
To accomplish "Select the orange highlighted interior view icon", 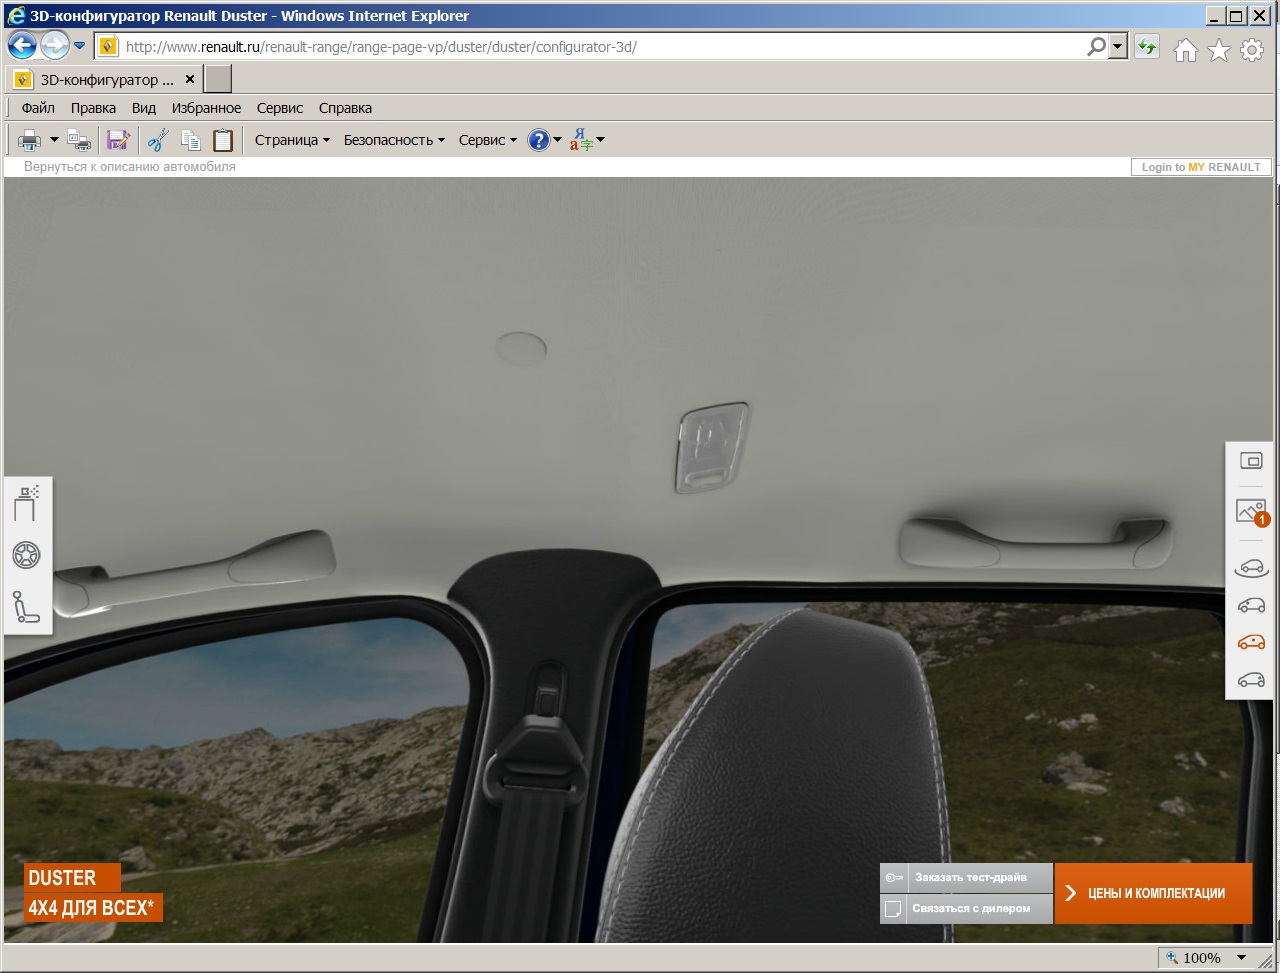I will (1251, 642).
